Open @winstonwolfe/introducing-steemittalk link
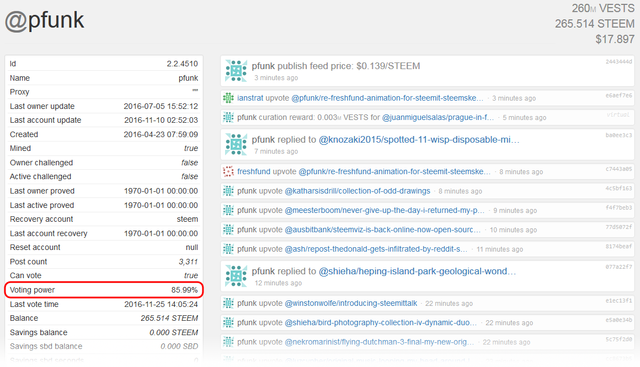 click(351, 303)
